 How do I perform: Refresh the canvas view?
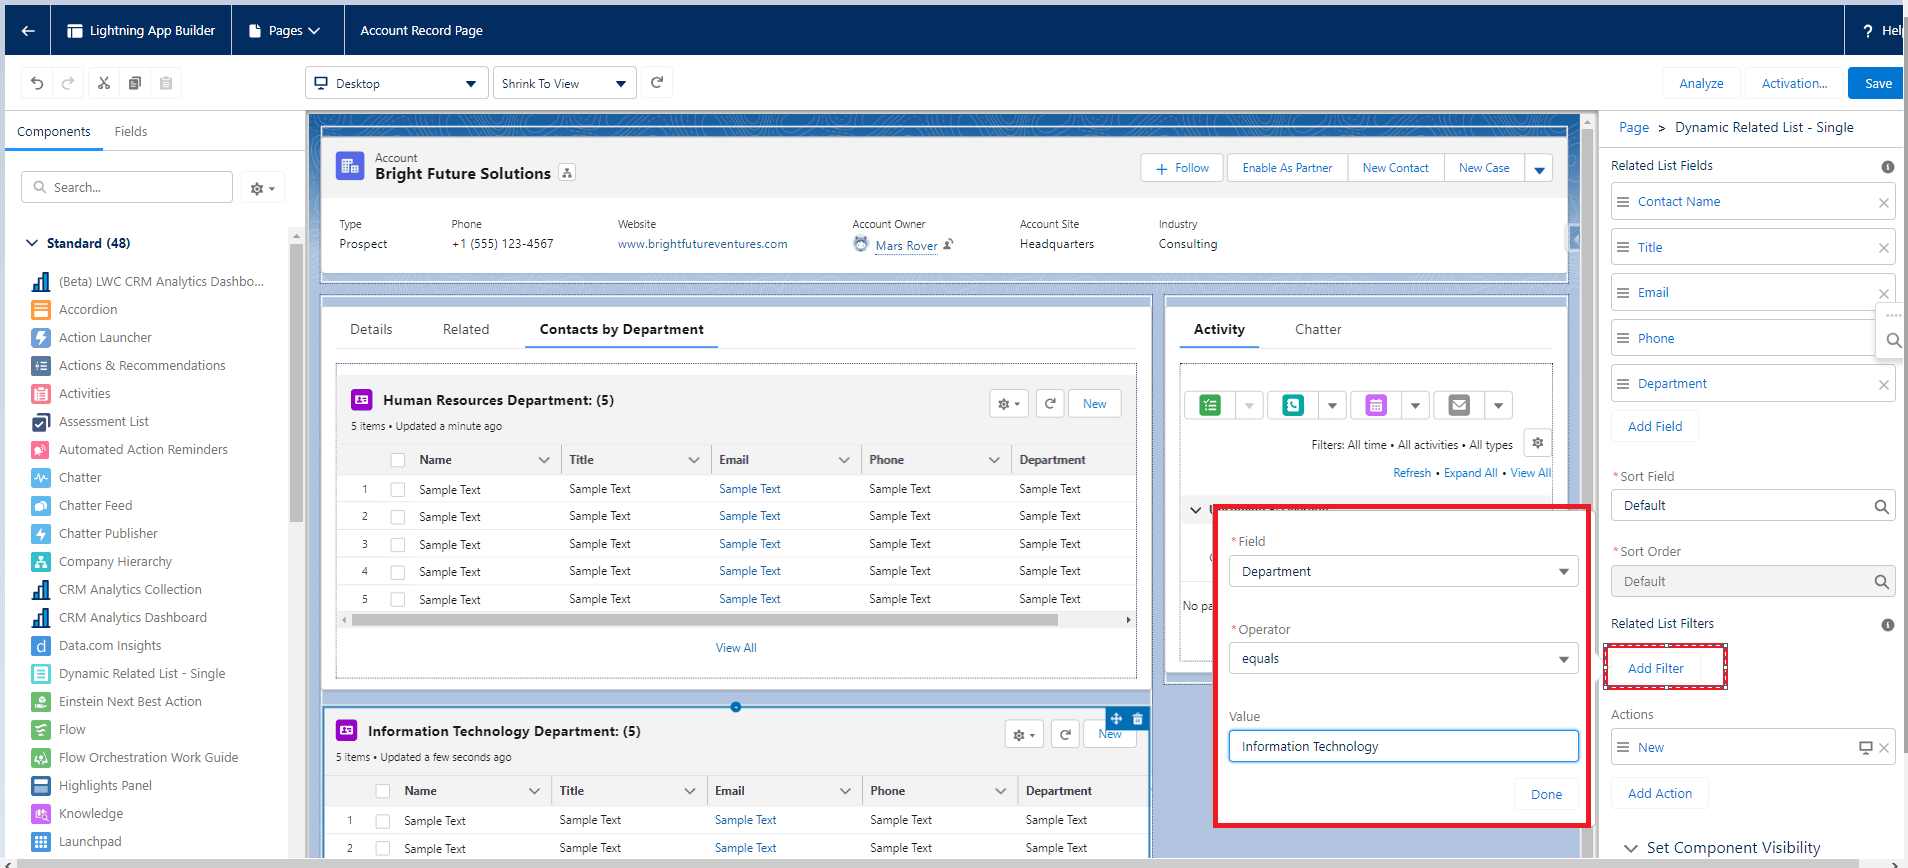pos(657,83)
